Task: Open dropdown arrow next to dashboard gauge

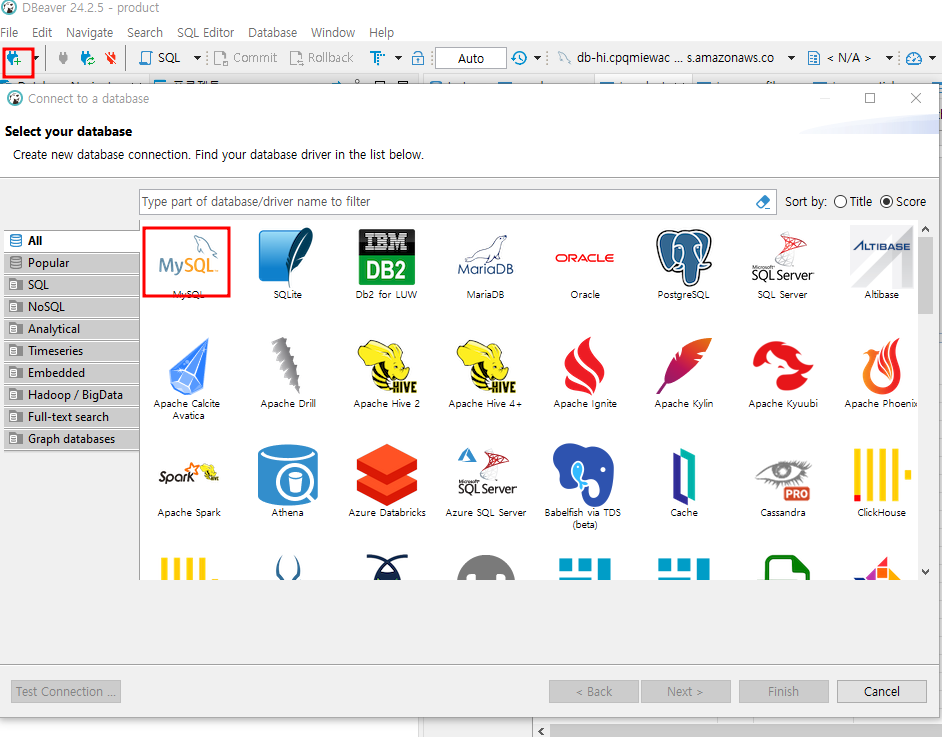Action: pyautogui.click(x=932, y=58)
